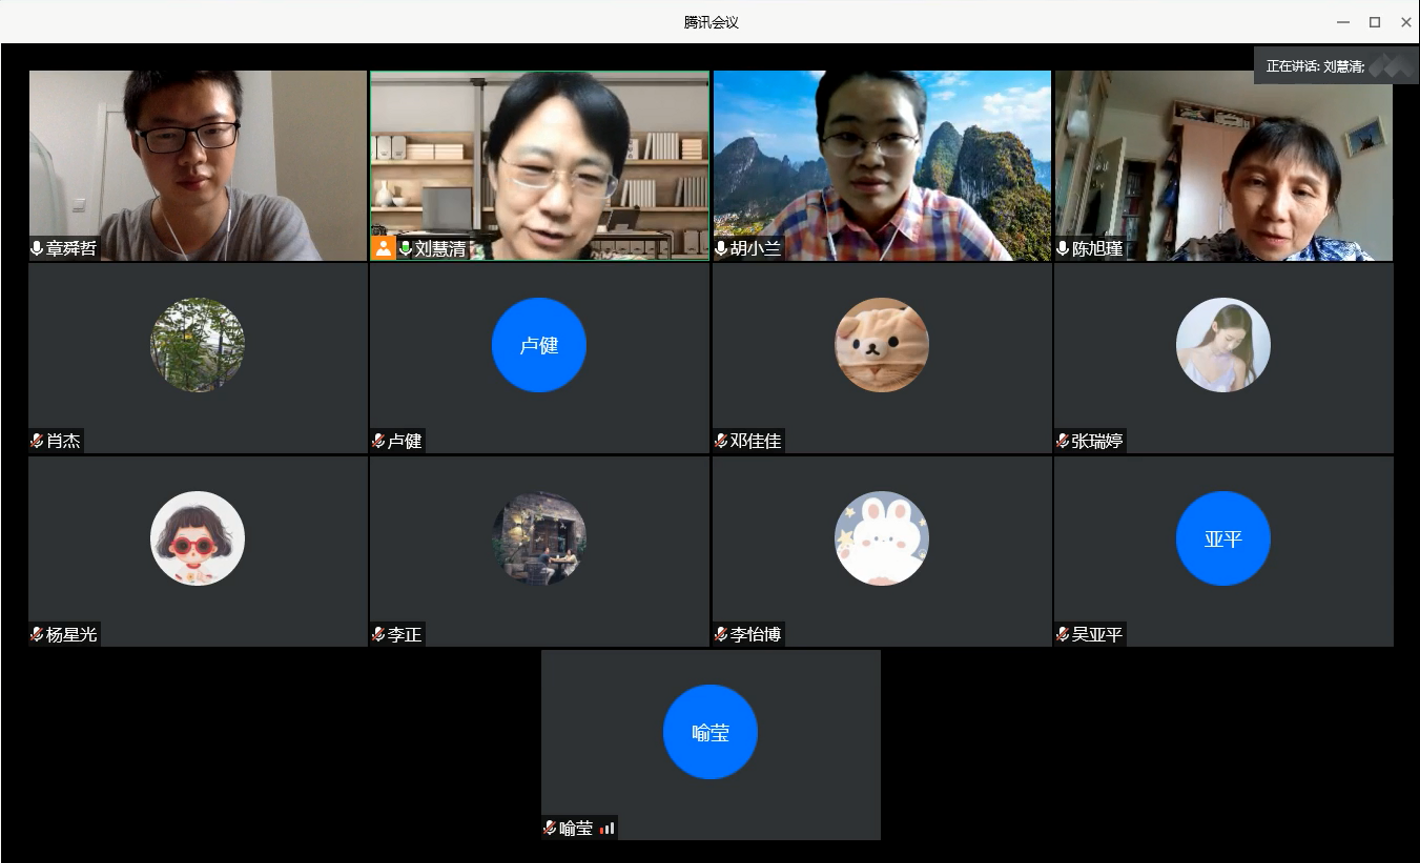1420x863 pixels.
Task: Click the muted microphone icon beside 吴亚平
Action: coord(1063,634)
